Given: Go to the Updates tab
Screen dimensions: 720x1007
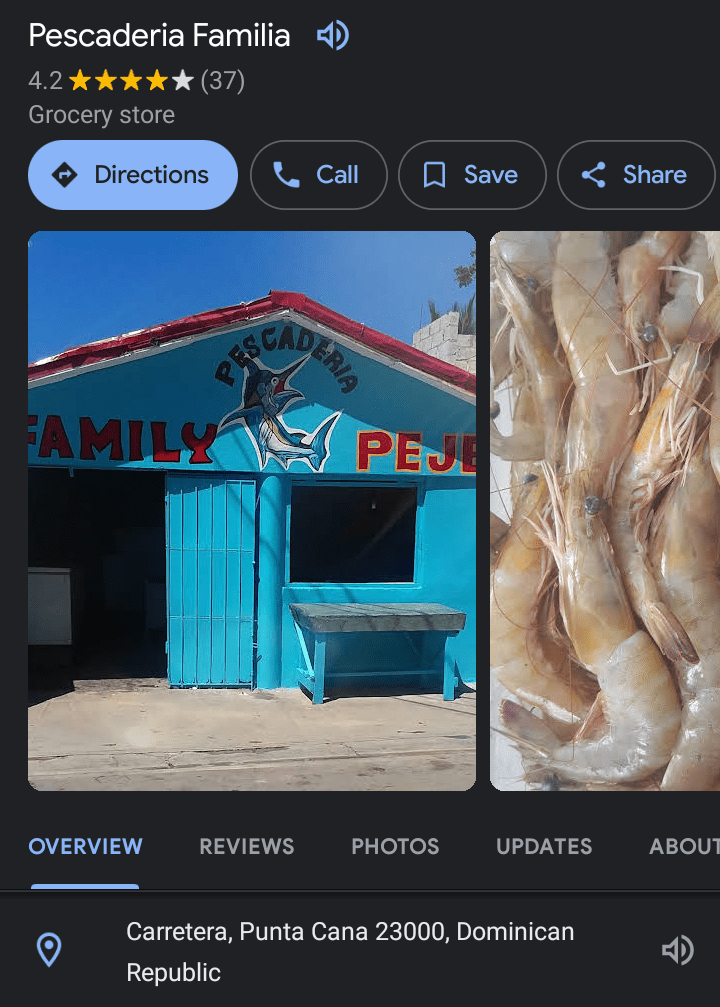Looking at the screenshot, I should 544,847.
